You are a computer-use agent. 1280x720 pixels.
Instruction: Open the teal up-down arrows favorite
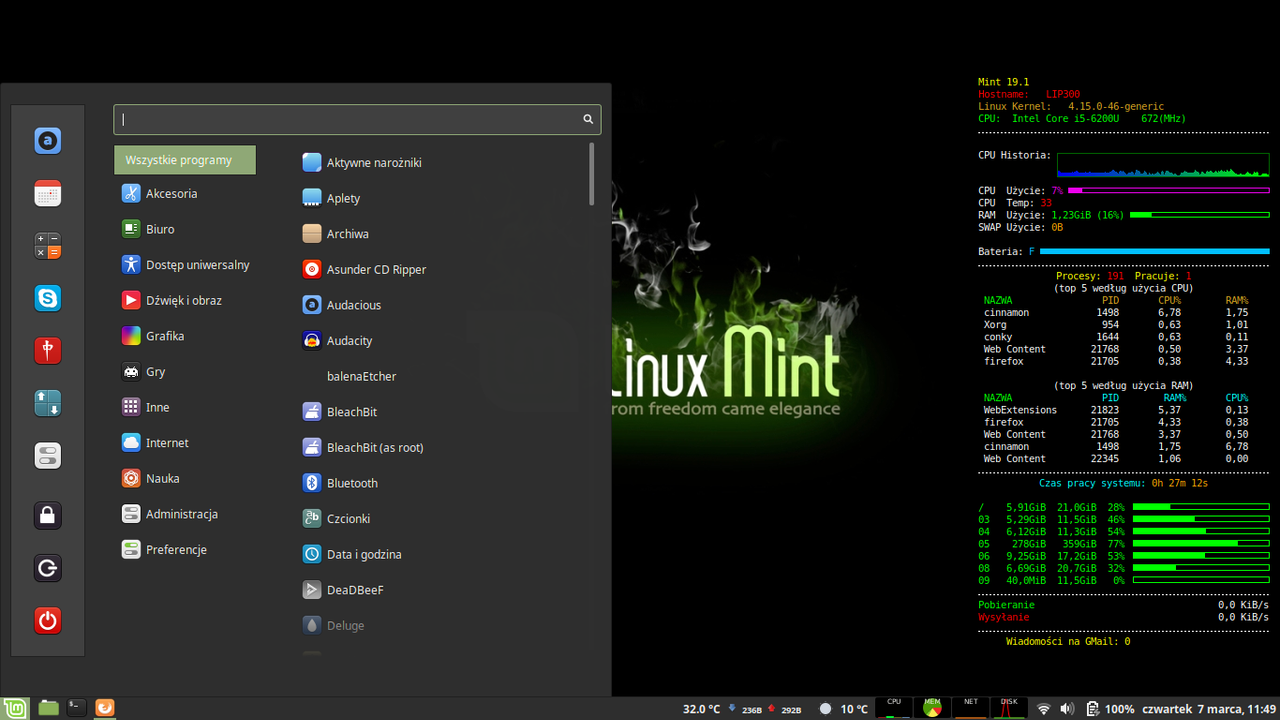tap(48, 403)
